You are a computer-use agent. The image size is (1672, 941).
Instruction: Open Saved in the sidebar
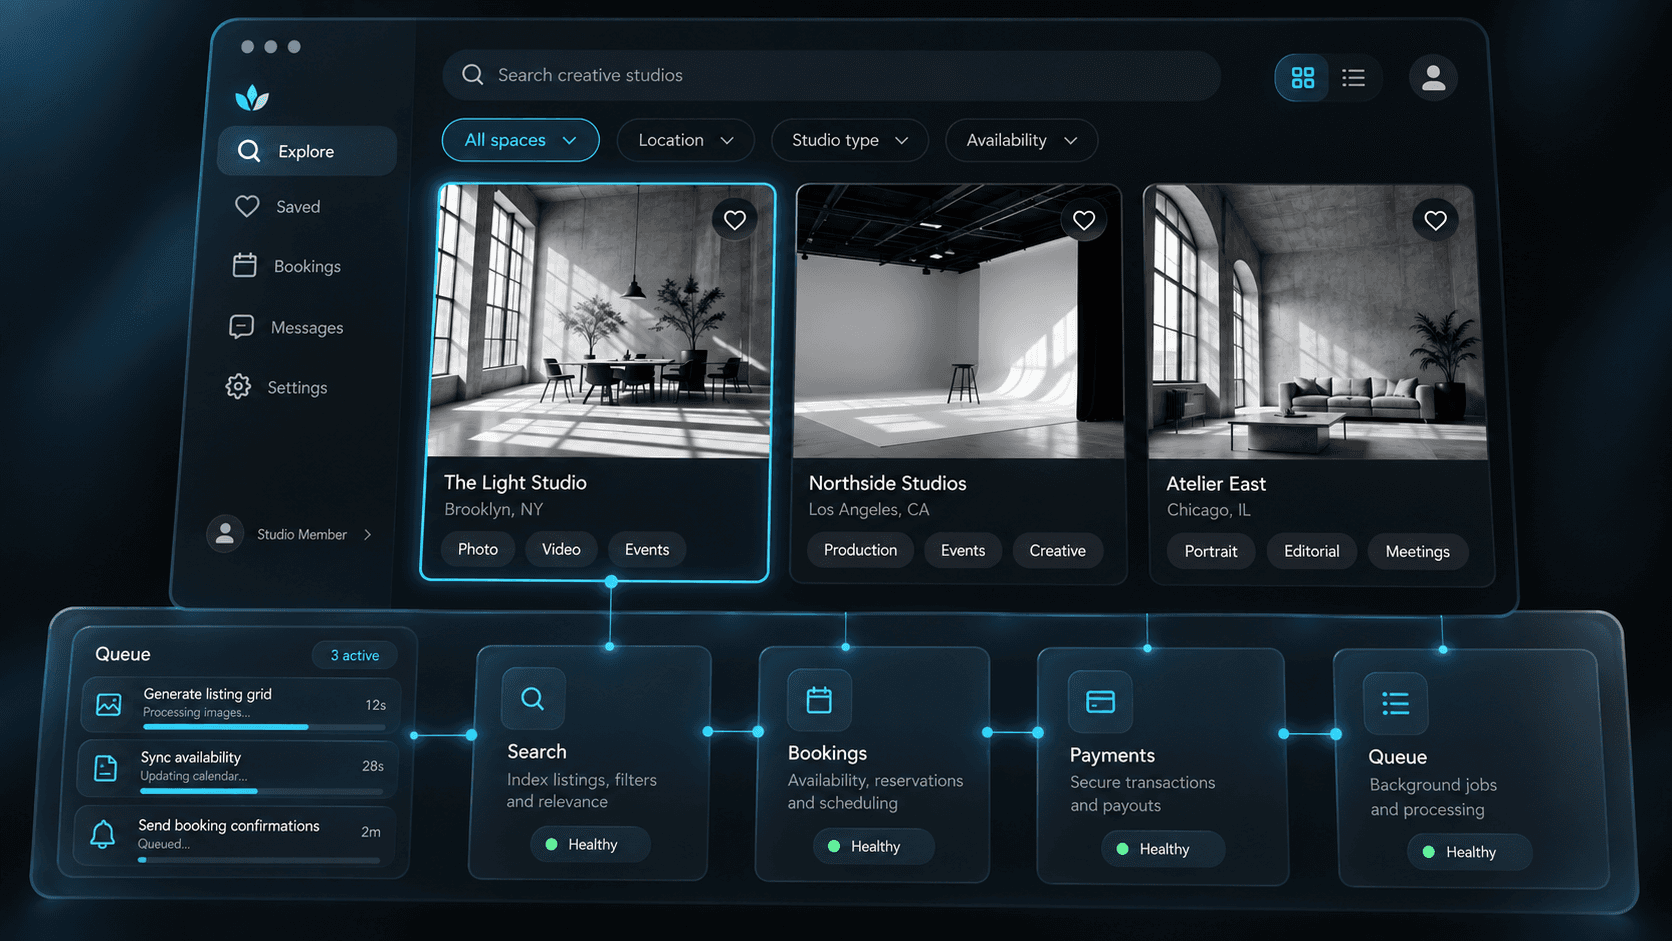tap(279, 206)
